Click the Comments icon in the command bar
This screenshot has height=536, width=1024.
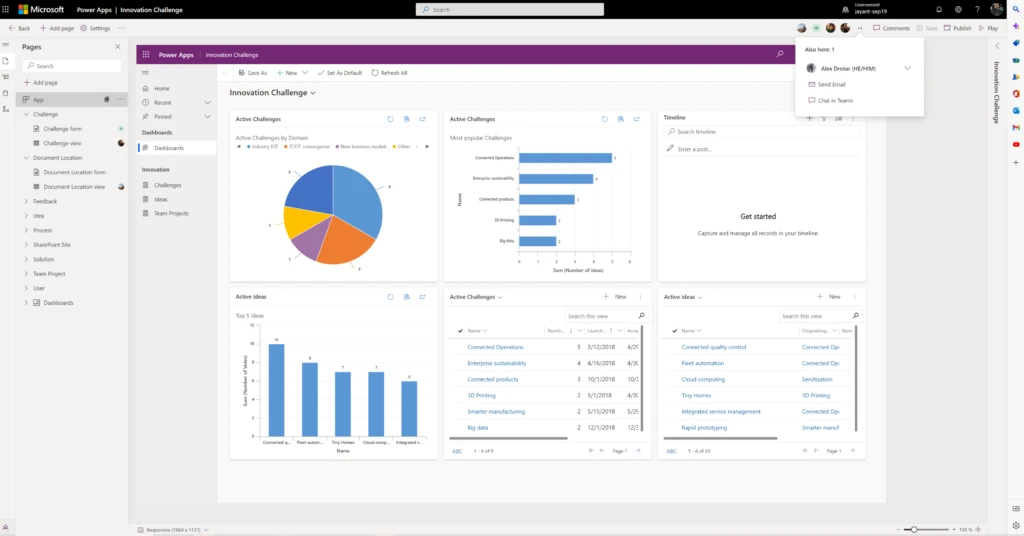(877, 28)
